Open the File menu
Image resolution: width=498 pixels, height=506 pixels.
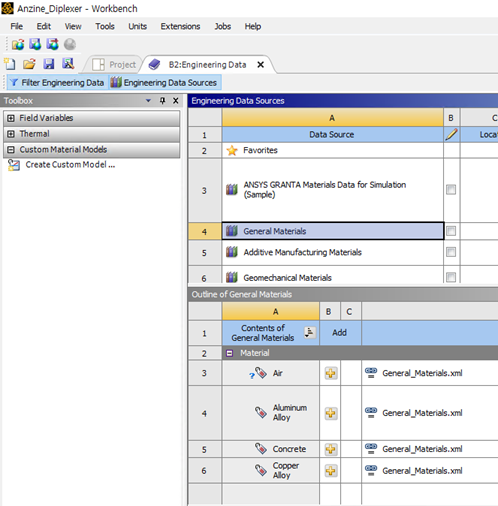[16, 26]
